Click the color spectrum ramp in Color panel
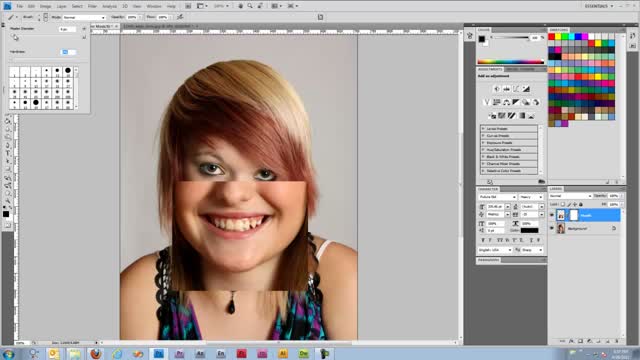Screen dimensions: 640x360 (x=511, y=62)
